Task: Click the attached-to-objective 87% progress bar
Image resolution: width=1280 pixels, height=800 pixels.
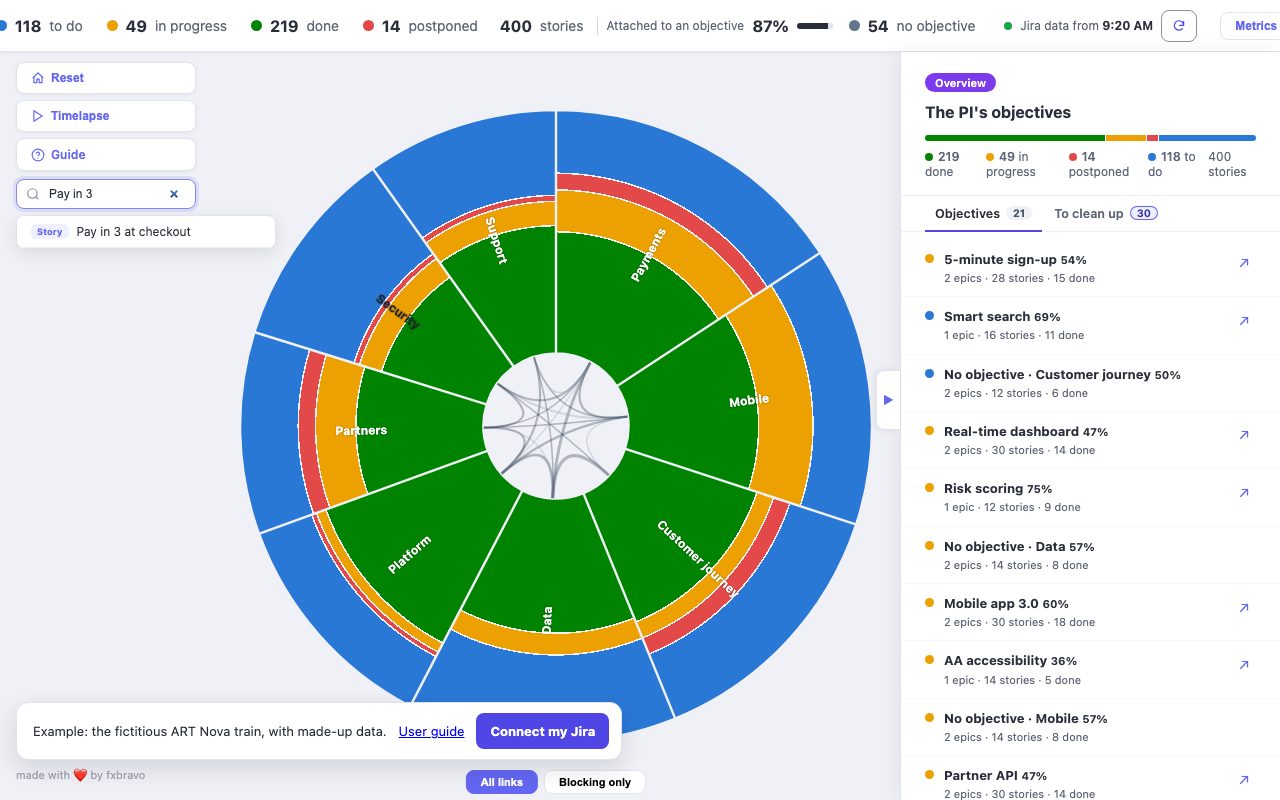Action: [x=816, y=26]
